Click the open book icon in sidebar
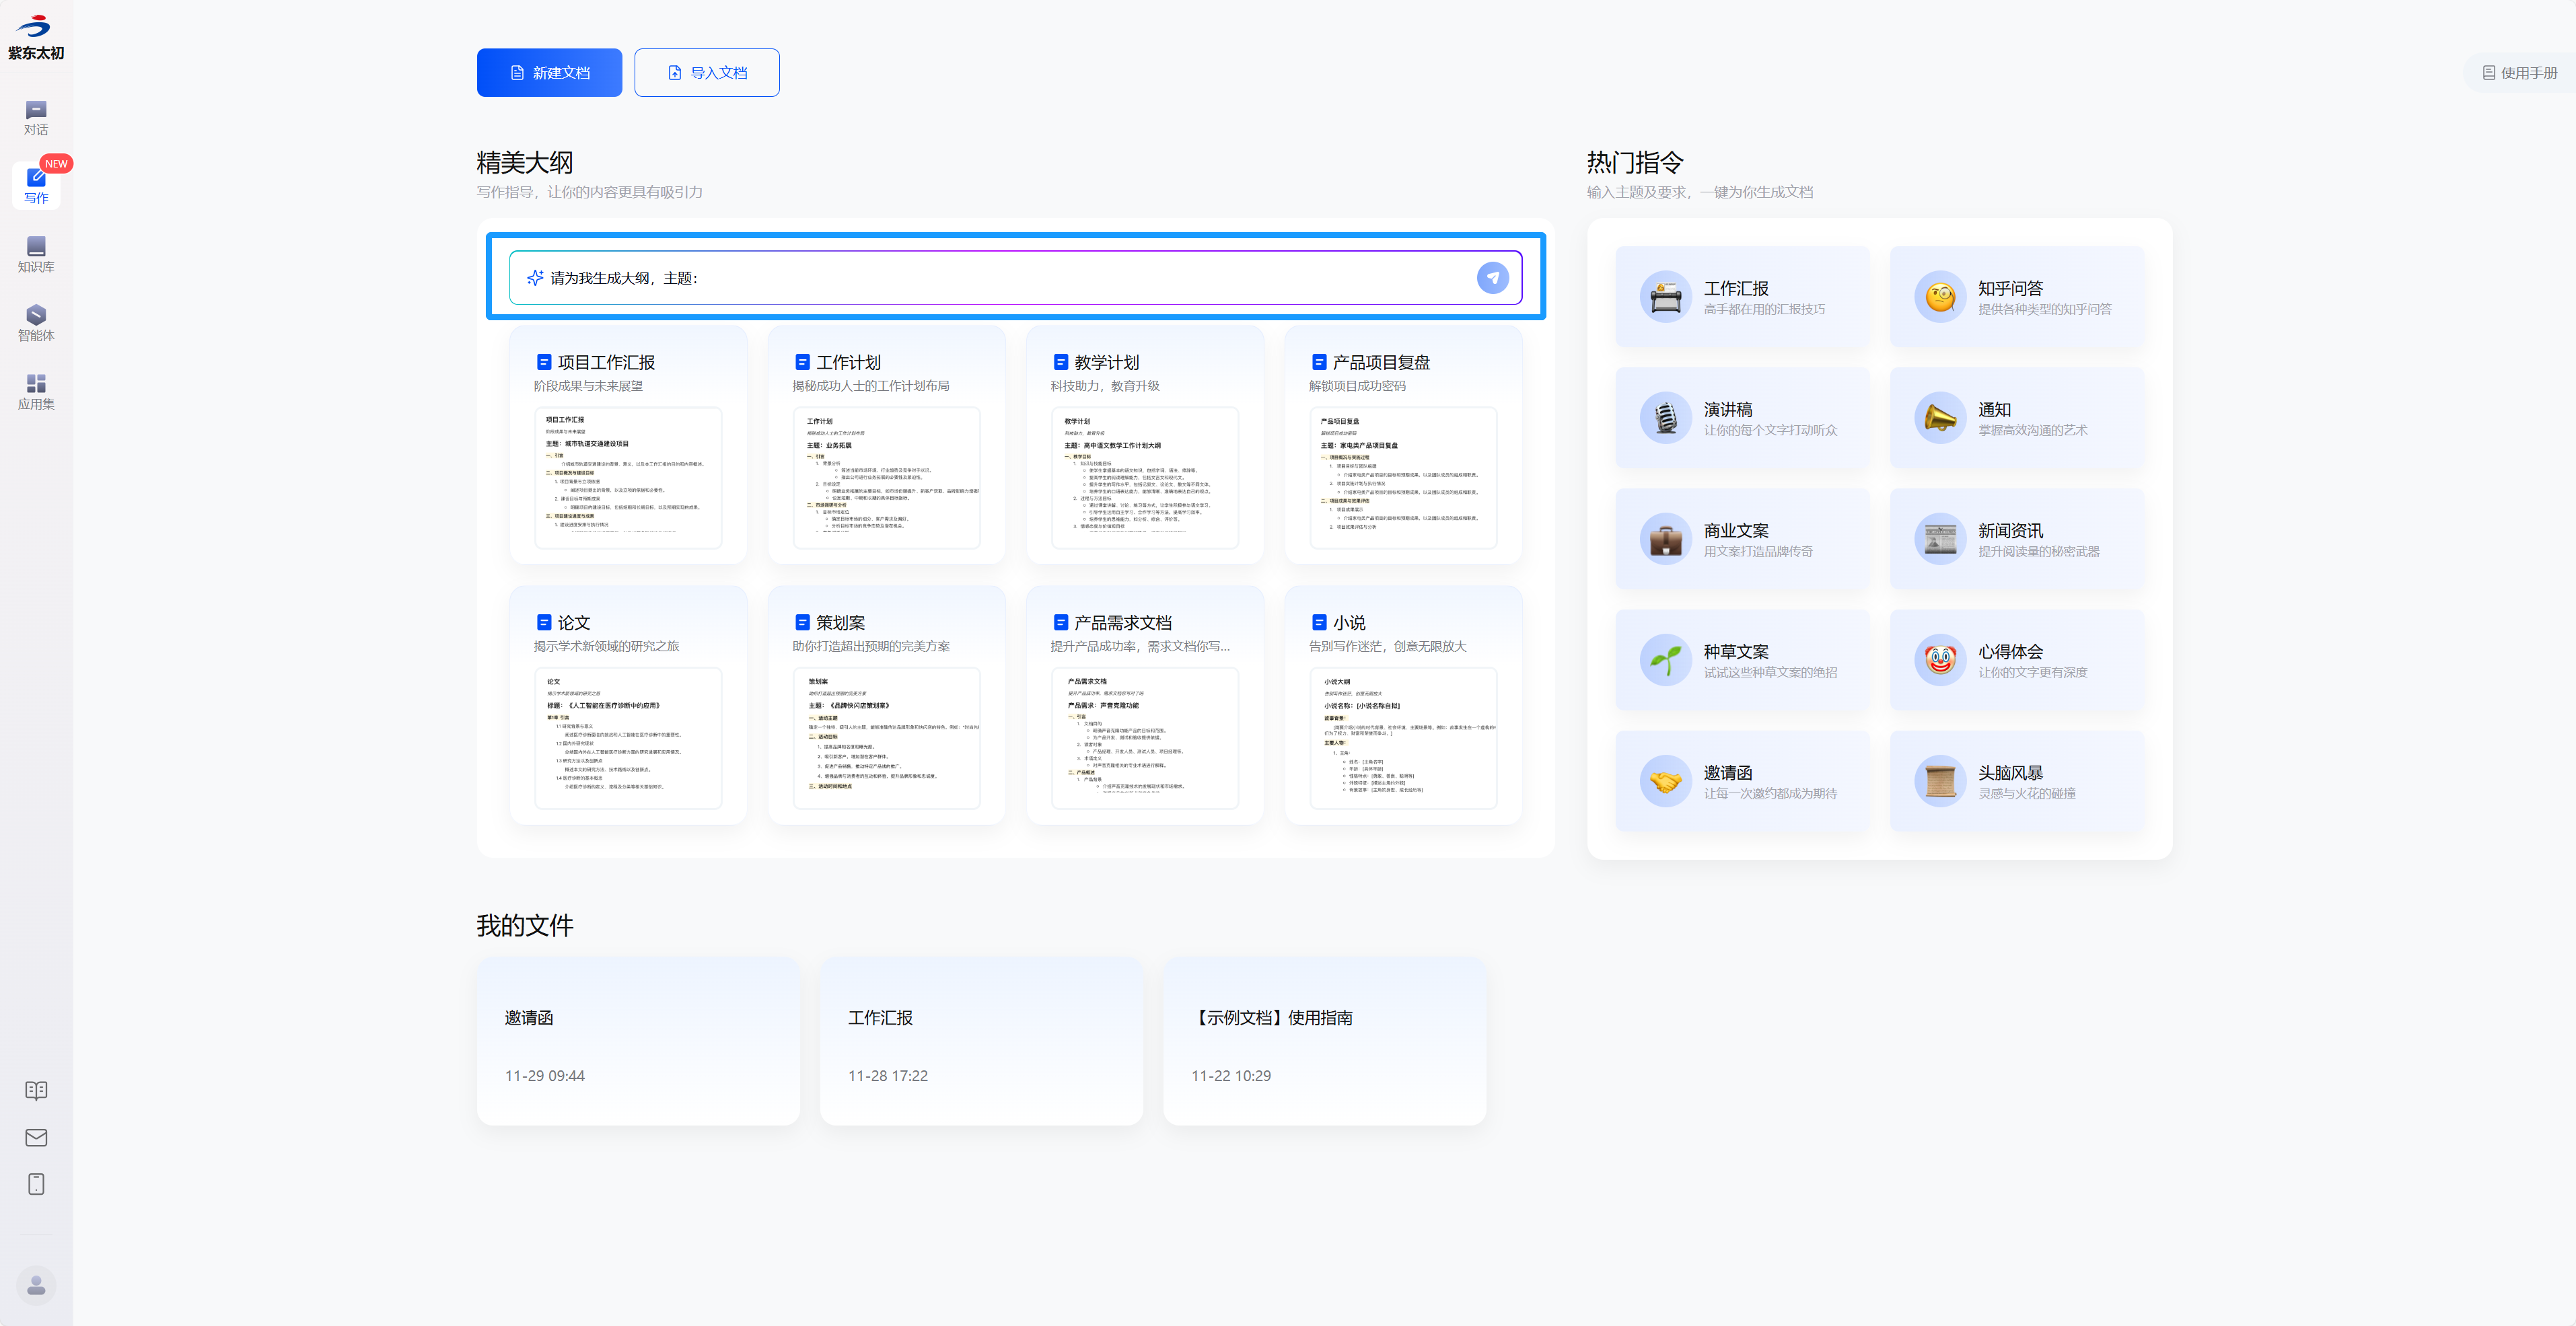2576x1326 pixels. pos(36,1090)
